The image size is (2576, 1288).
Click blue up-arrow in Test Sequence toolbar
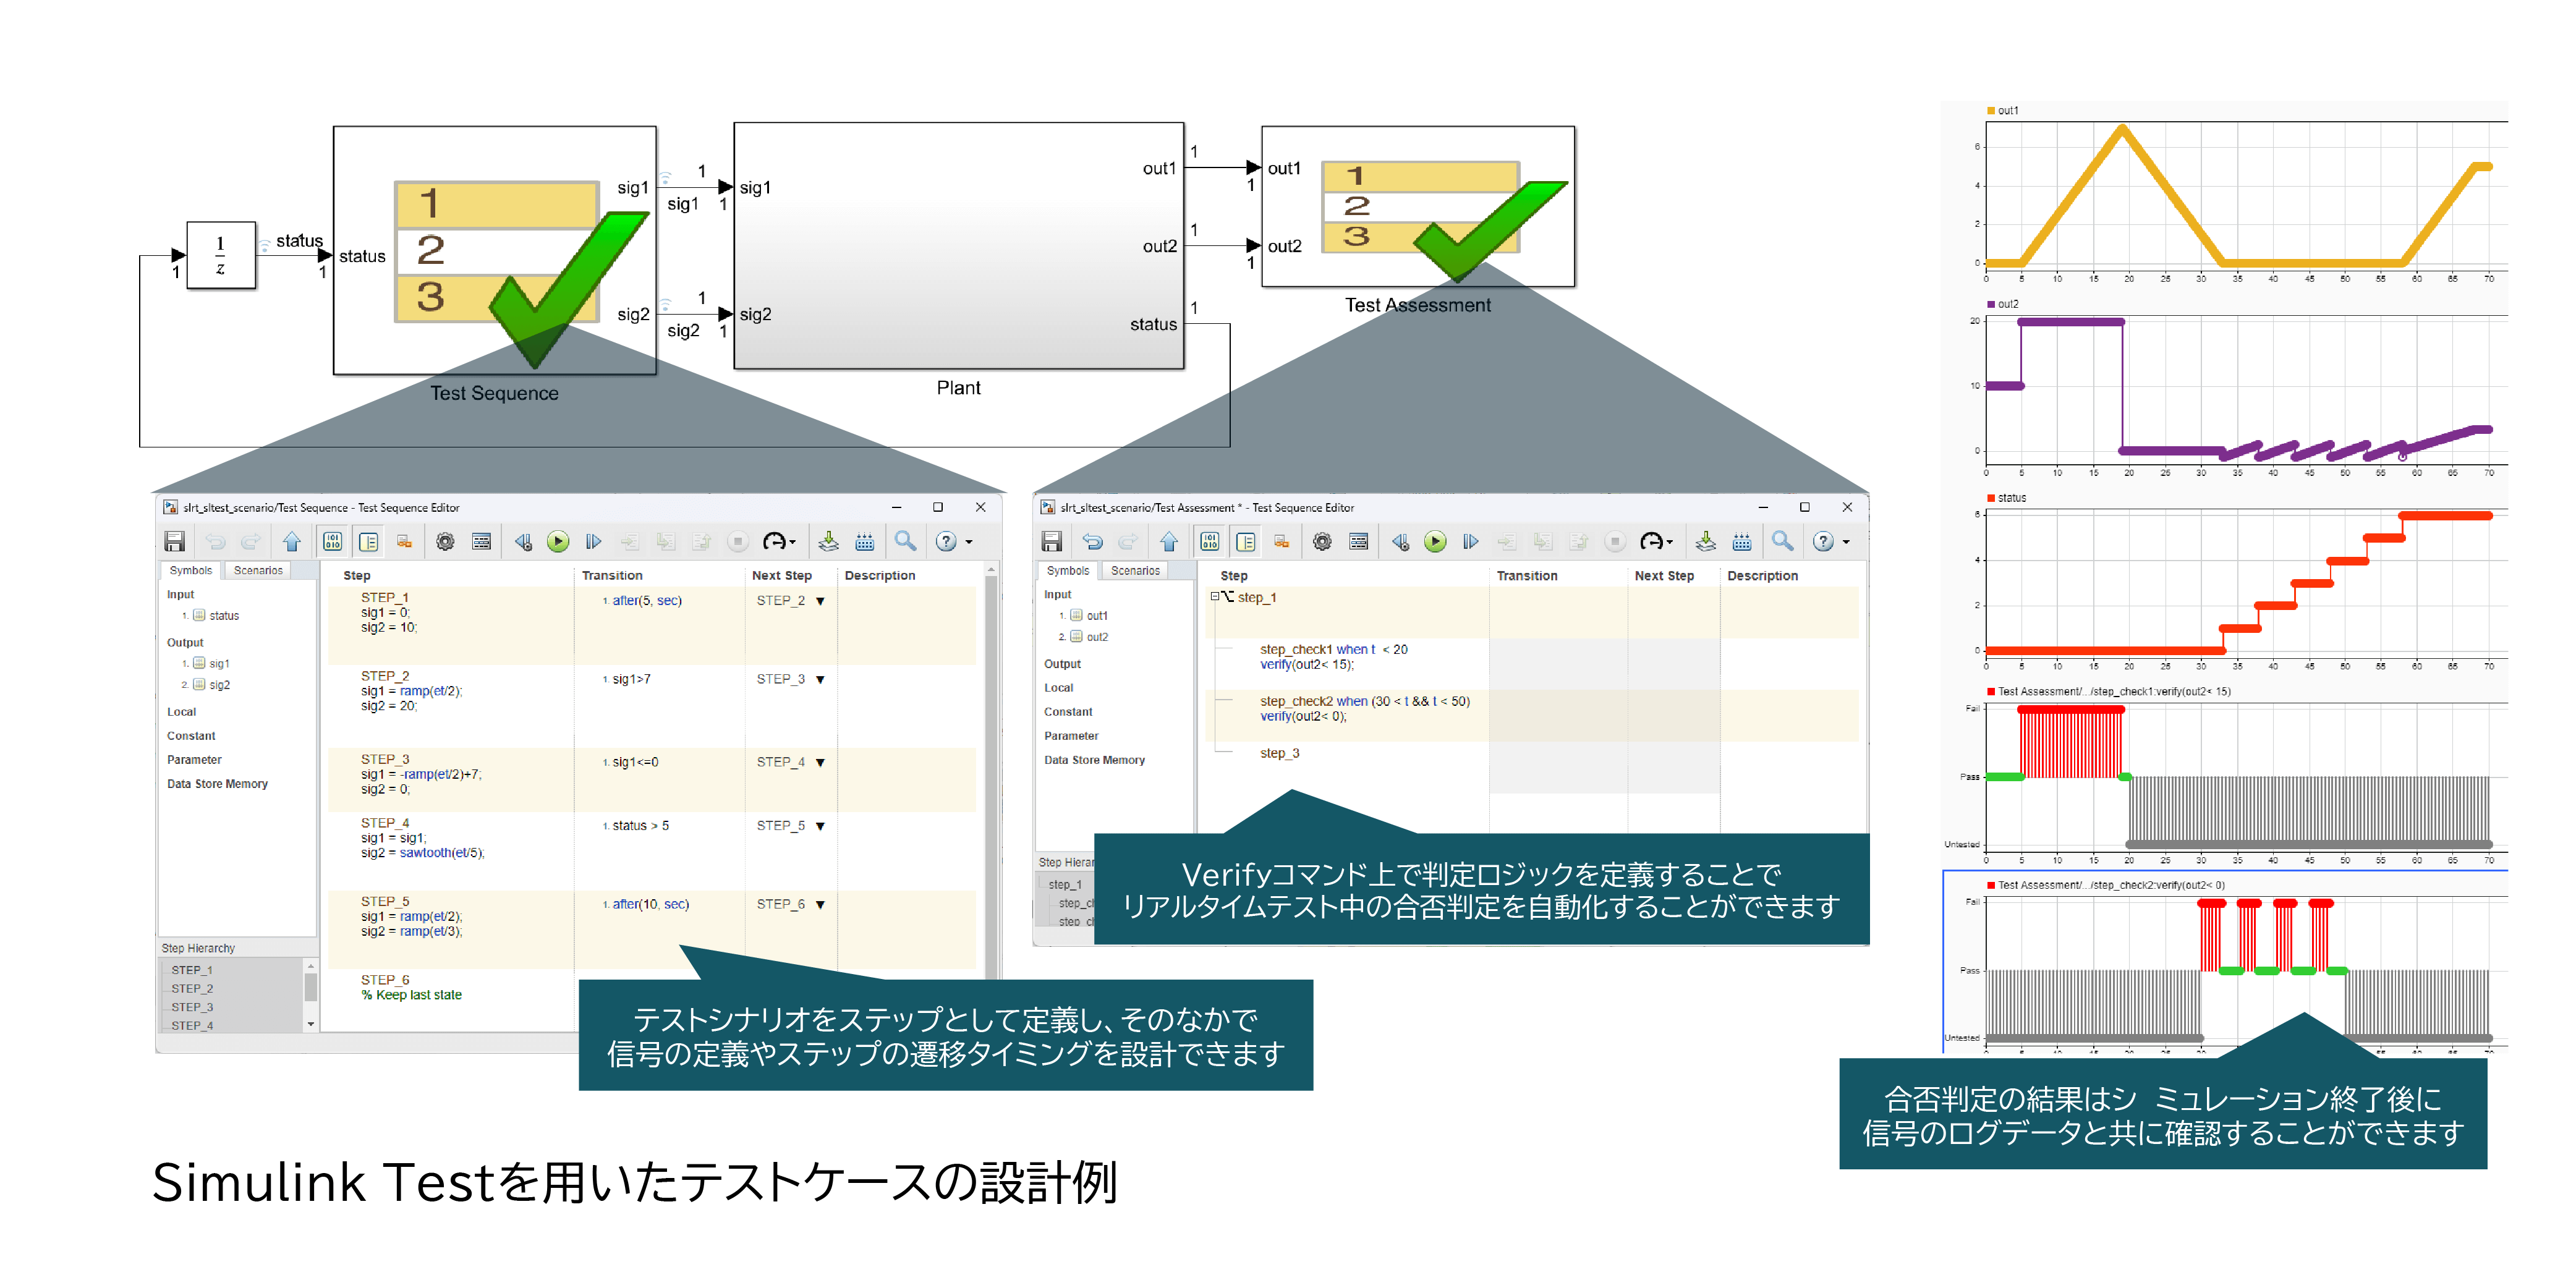click(x=291, y=541)
